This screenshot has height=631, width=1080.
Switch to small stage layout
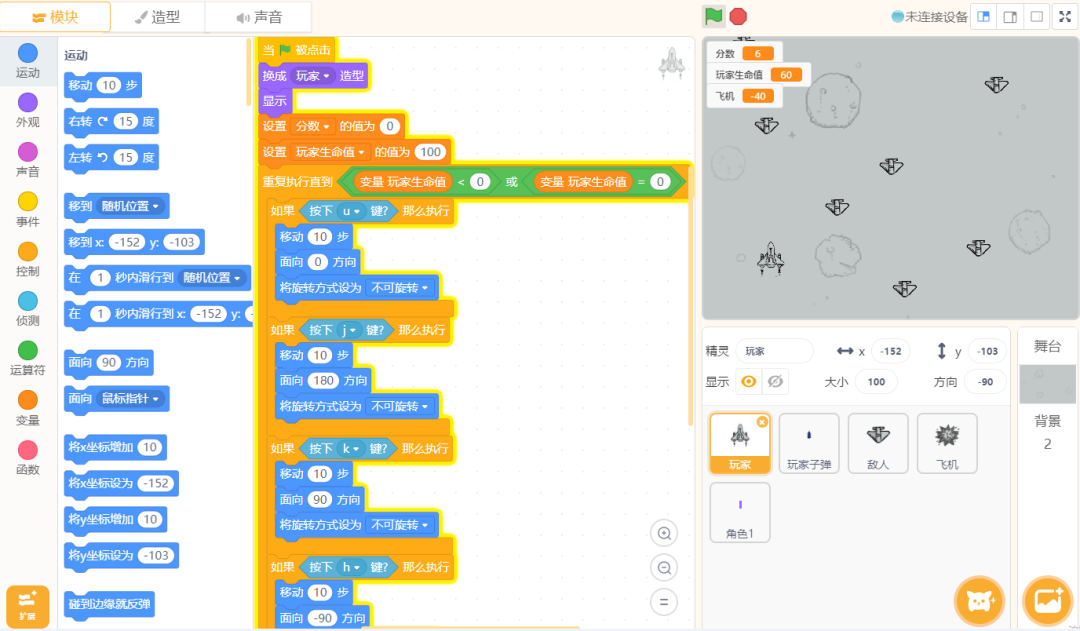pos(984,17)
